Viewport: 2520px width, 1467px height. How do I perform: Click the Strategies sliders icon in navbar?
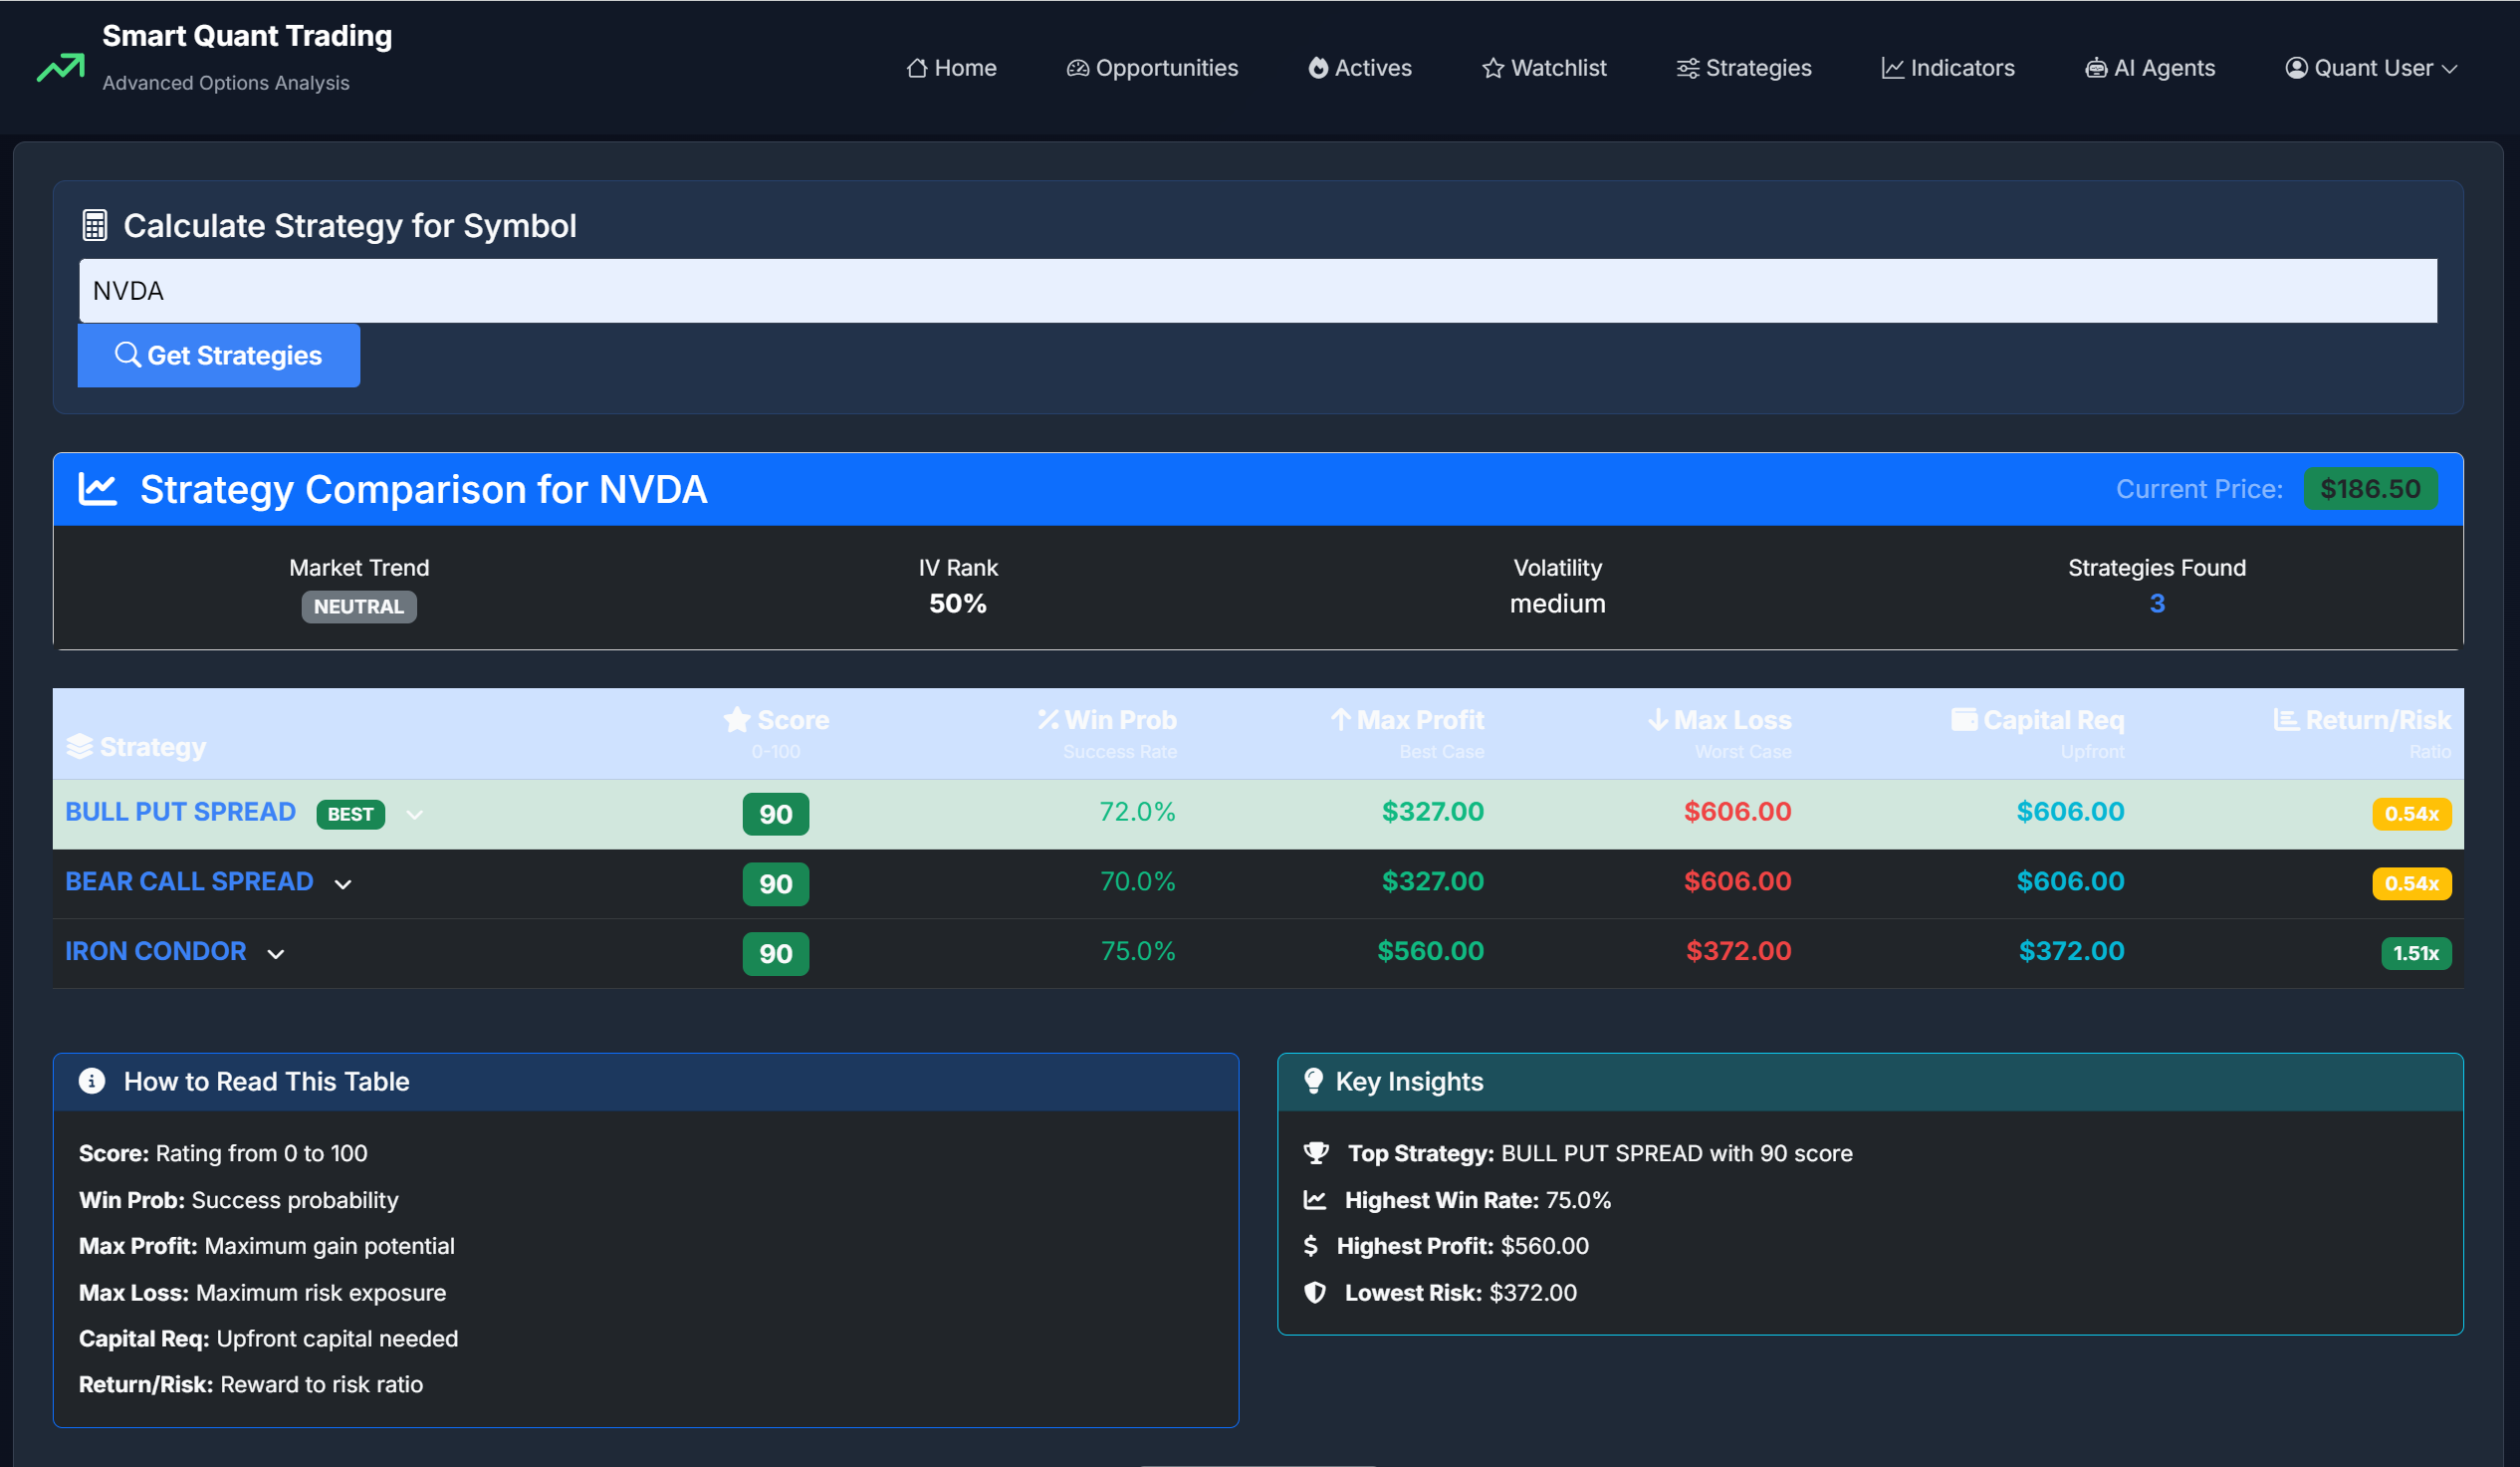[1687, 67]
